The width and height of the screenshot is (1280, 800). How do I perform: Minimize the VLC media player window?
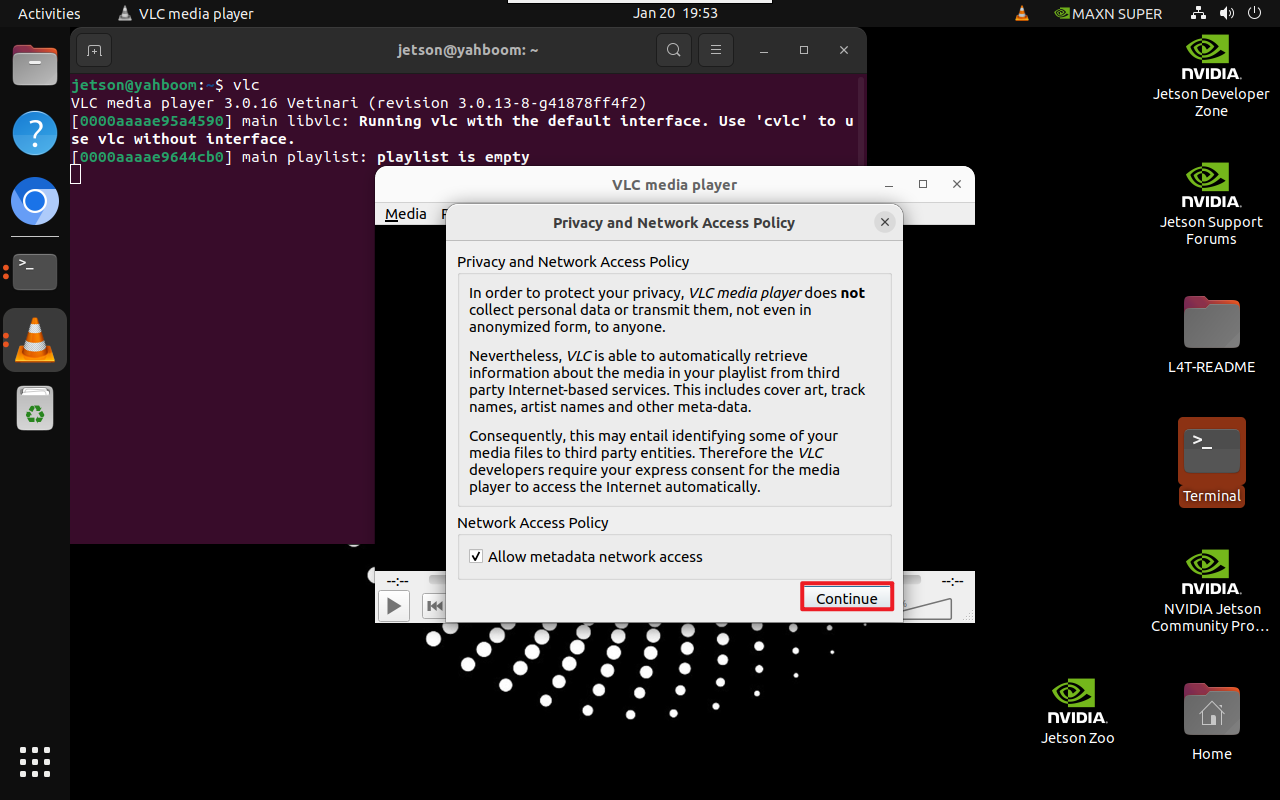pyautogui.click(x=888, y=184)
